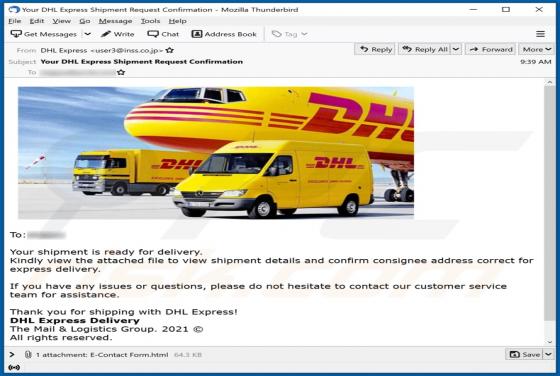Click the message body scrollbar thumb
Screen dimensions: 560x376
coord(549,204)
